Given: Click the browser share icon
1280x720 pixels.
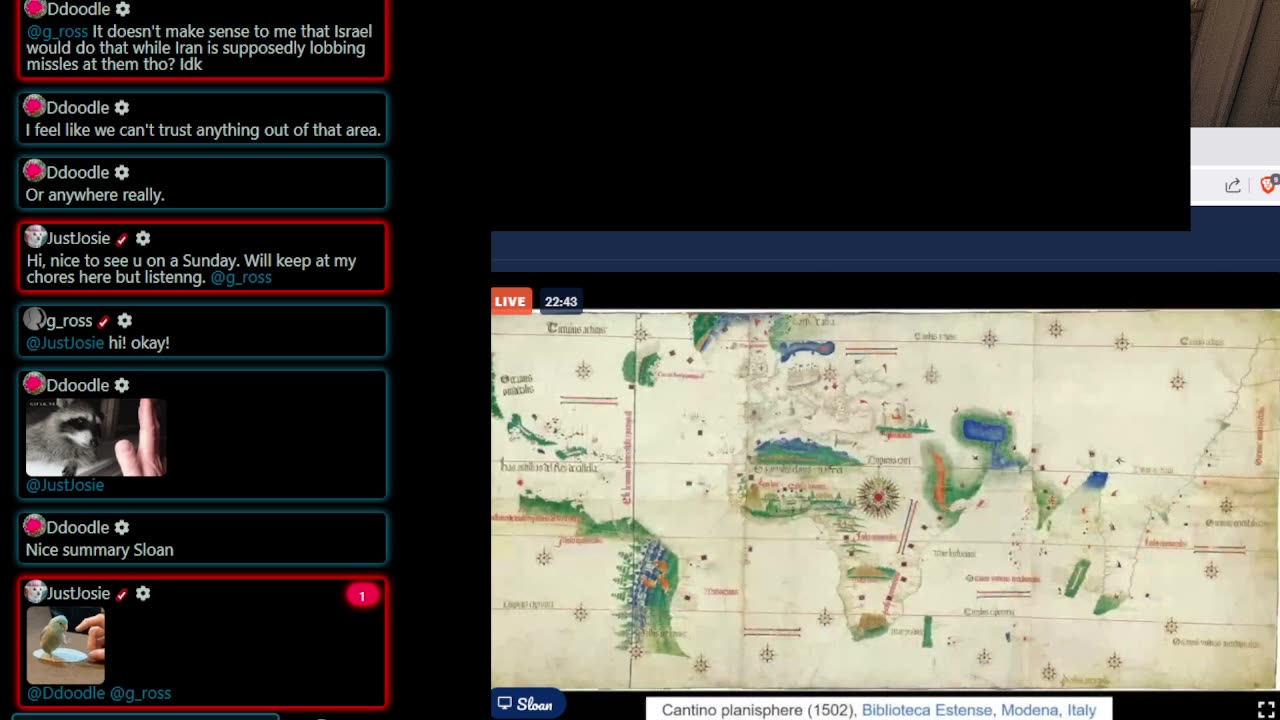Looking at the screenshot, I should click(1233, 186).
